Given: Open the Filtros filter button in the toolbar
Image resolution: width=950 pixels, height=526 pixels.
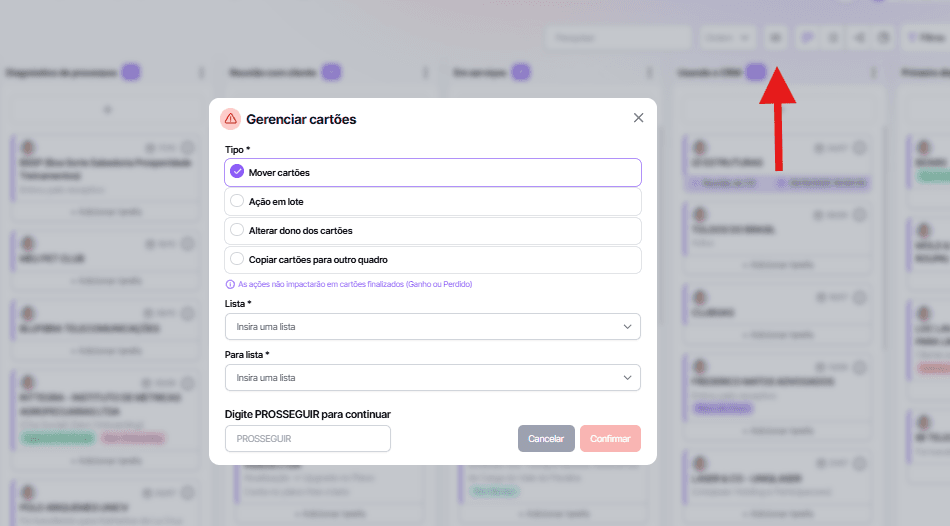Looking at the screenshot, I should pos(924,38).
